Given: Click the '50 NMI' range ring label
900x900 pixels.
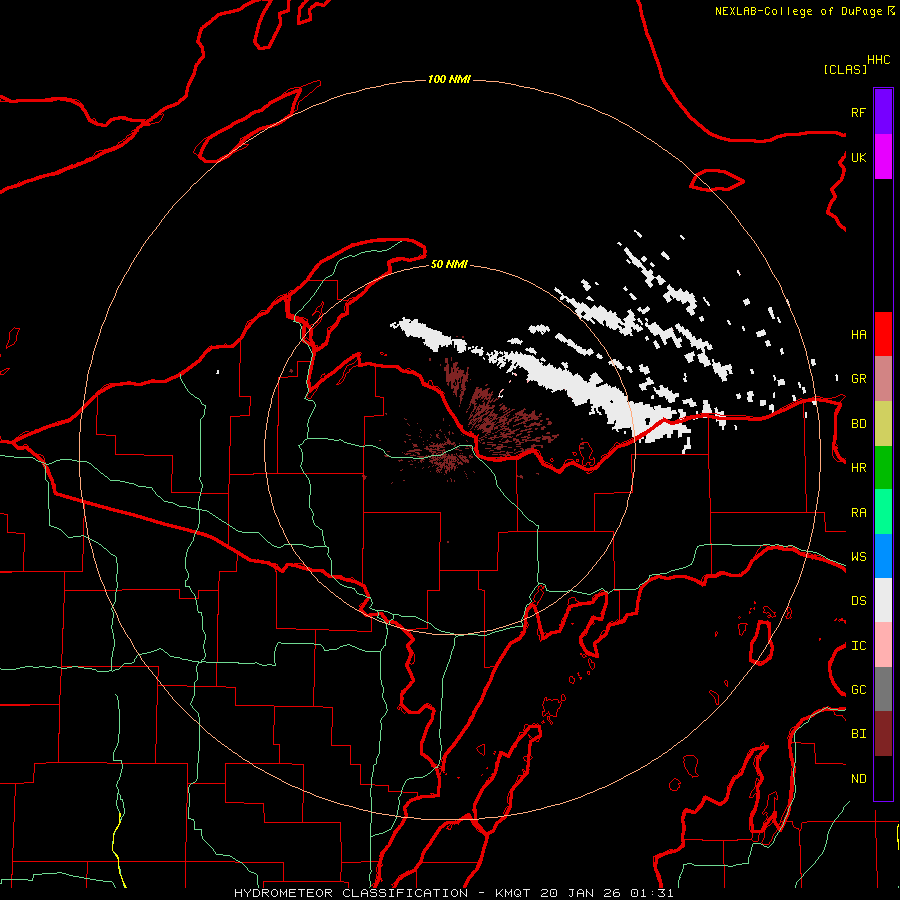Looking at the screenshot, I should point(449,264).
